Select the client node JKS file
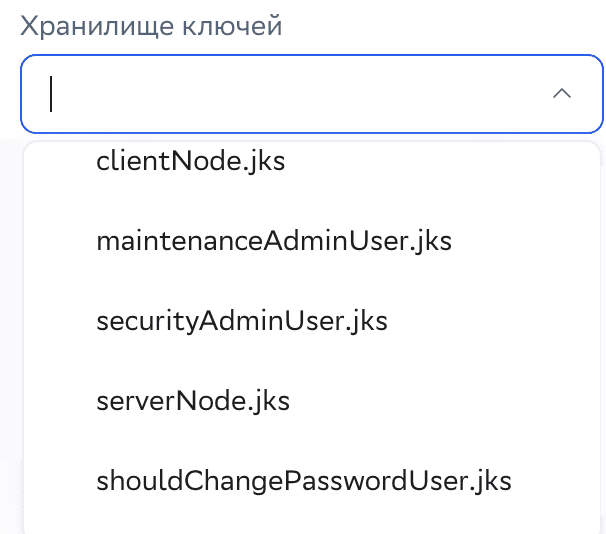 tap(191, 161)
